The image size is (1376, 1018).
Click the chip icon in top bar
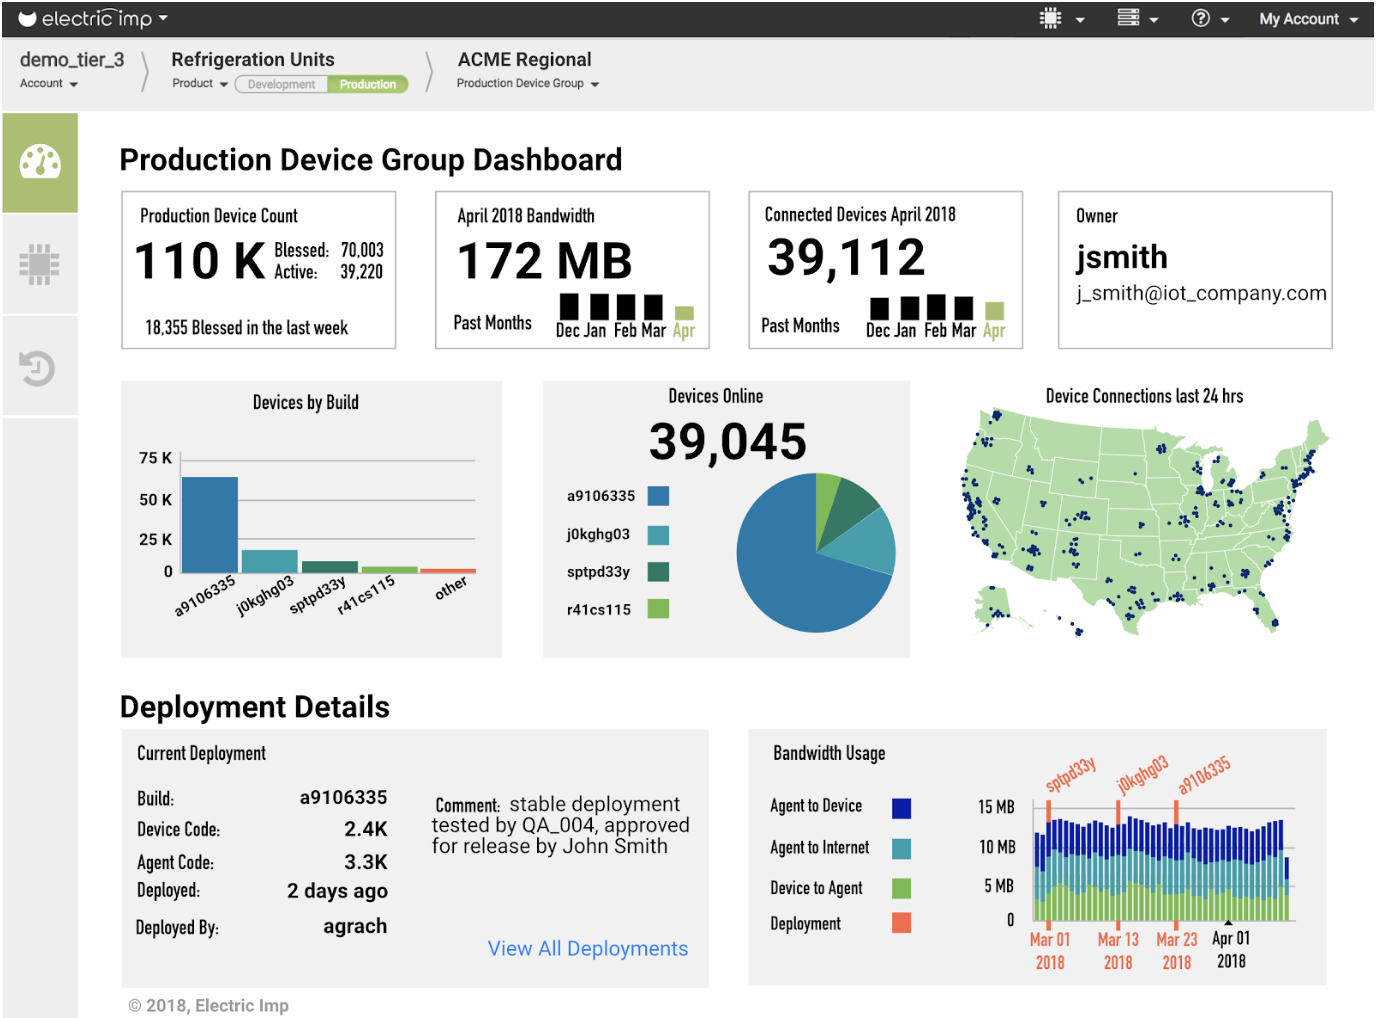1051,18
